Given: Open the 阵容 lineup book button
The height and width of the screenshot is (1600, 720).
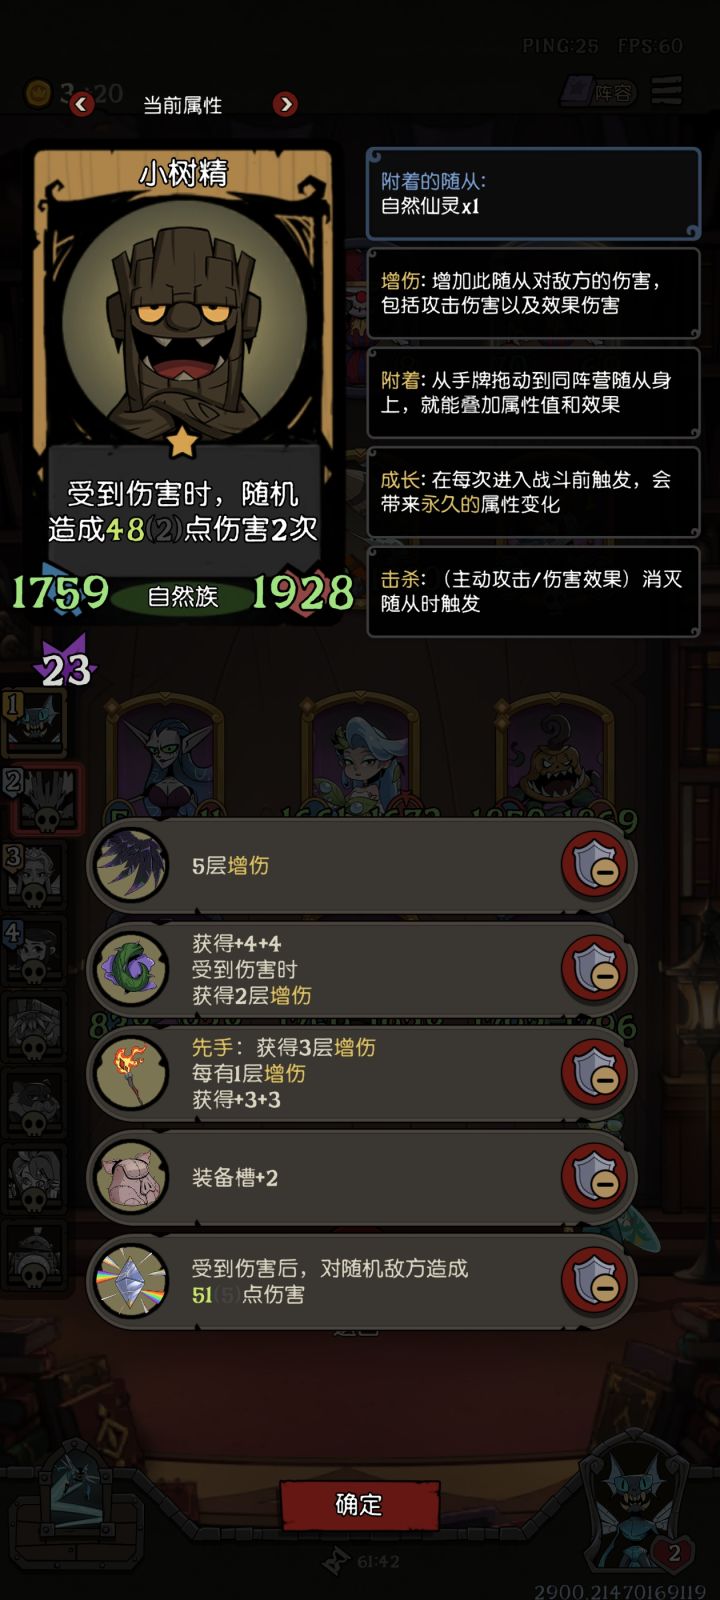Looking at the screenshot, I should click(600, 92).
